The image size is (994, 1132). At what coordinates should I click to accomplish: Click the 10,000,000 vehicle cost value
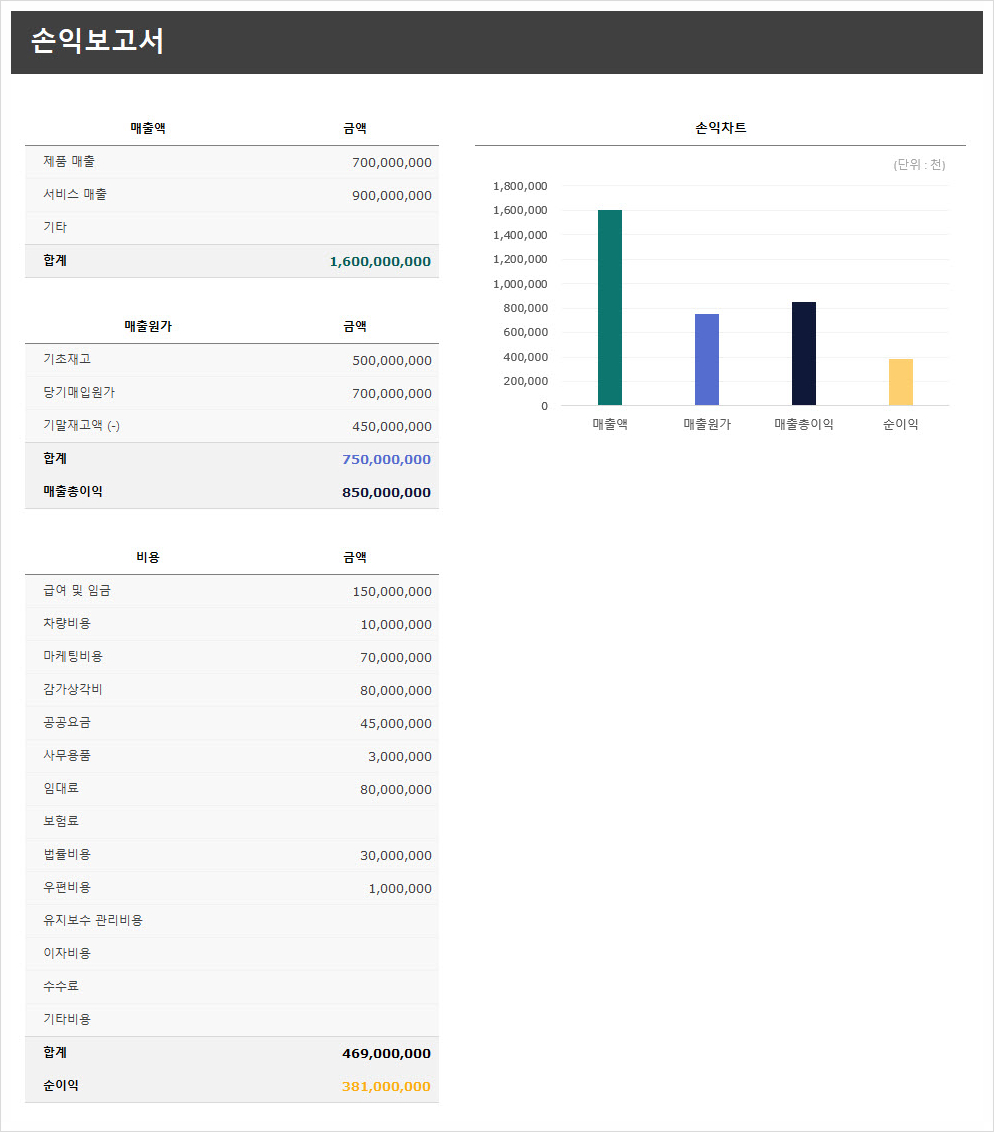coord(396,624)
